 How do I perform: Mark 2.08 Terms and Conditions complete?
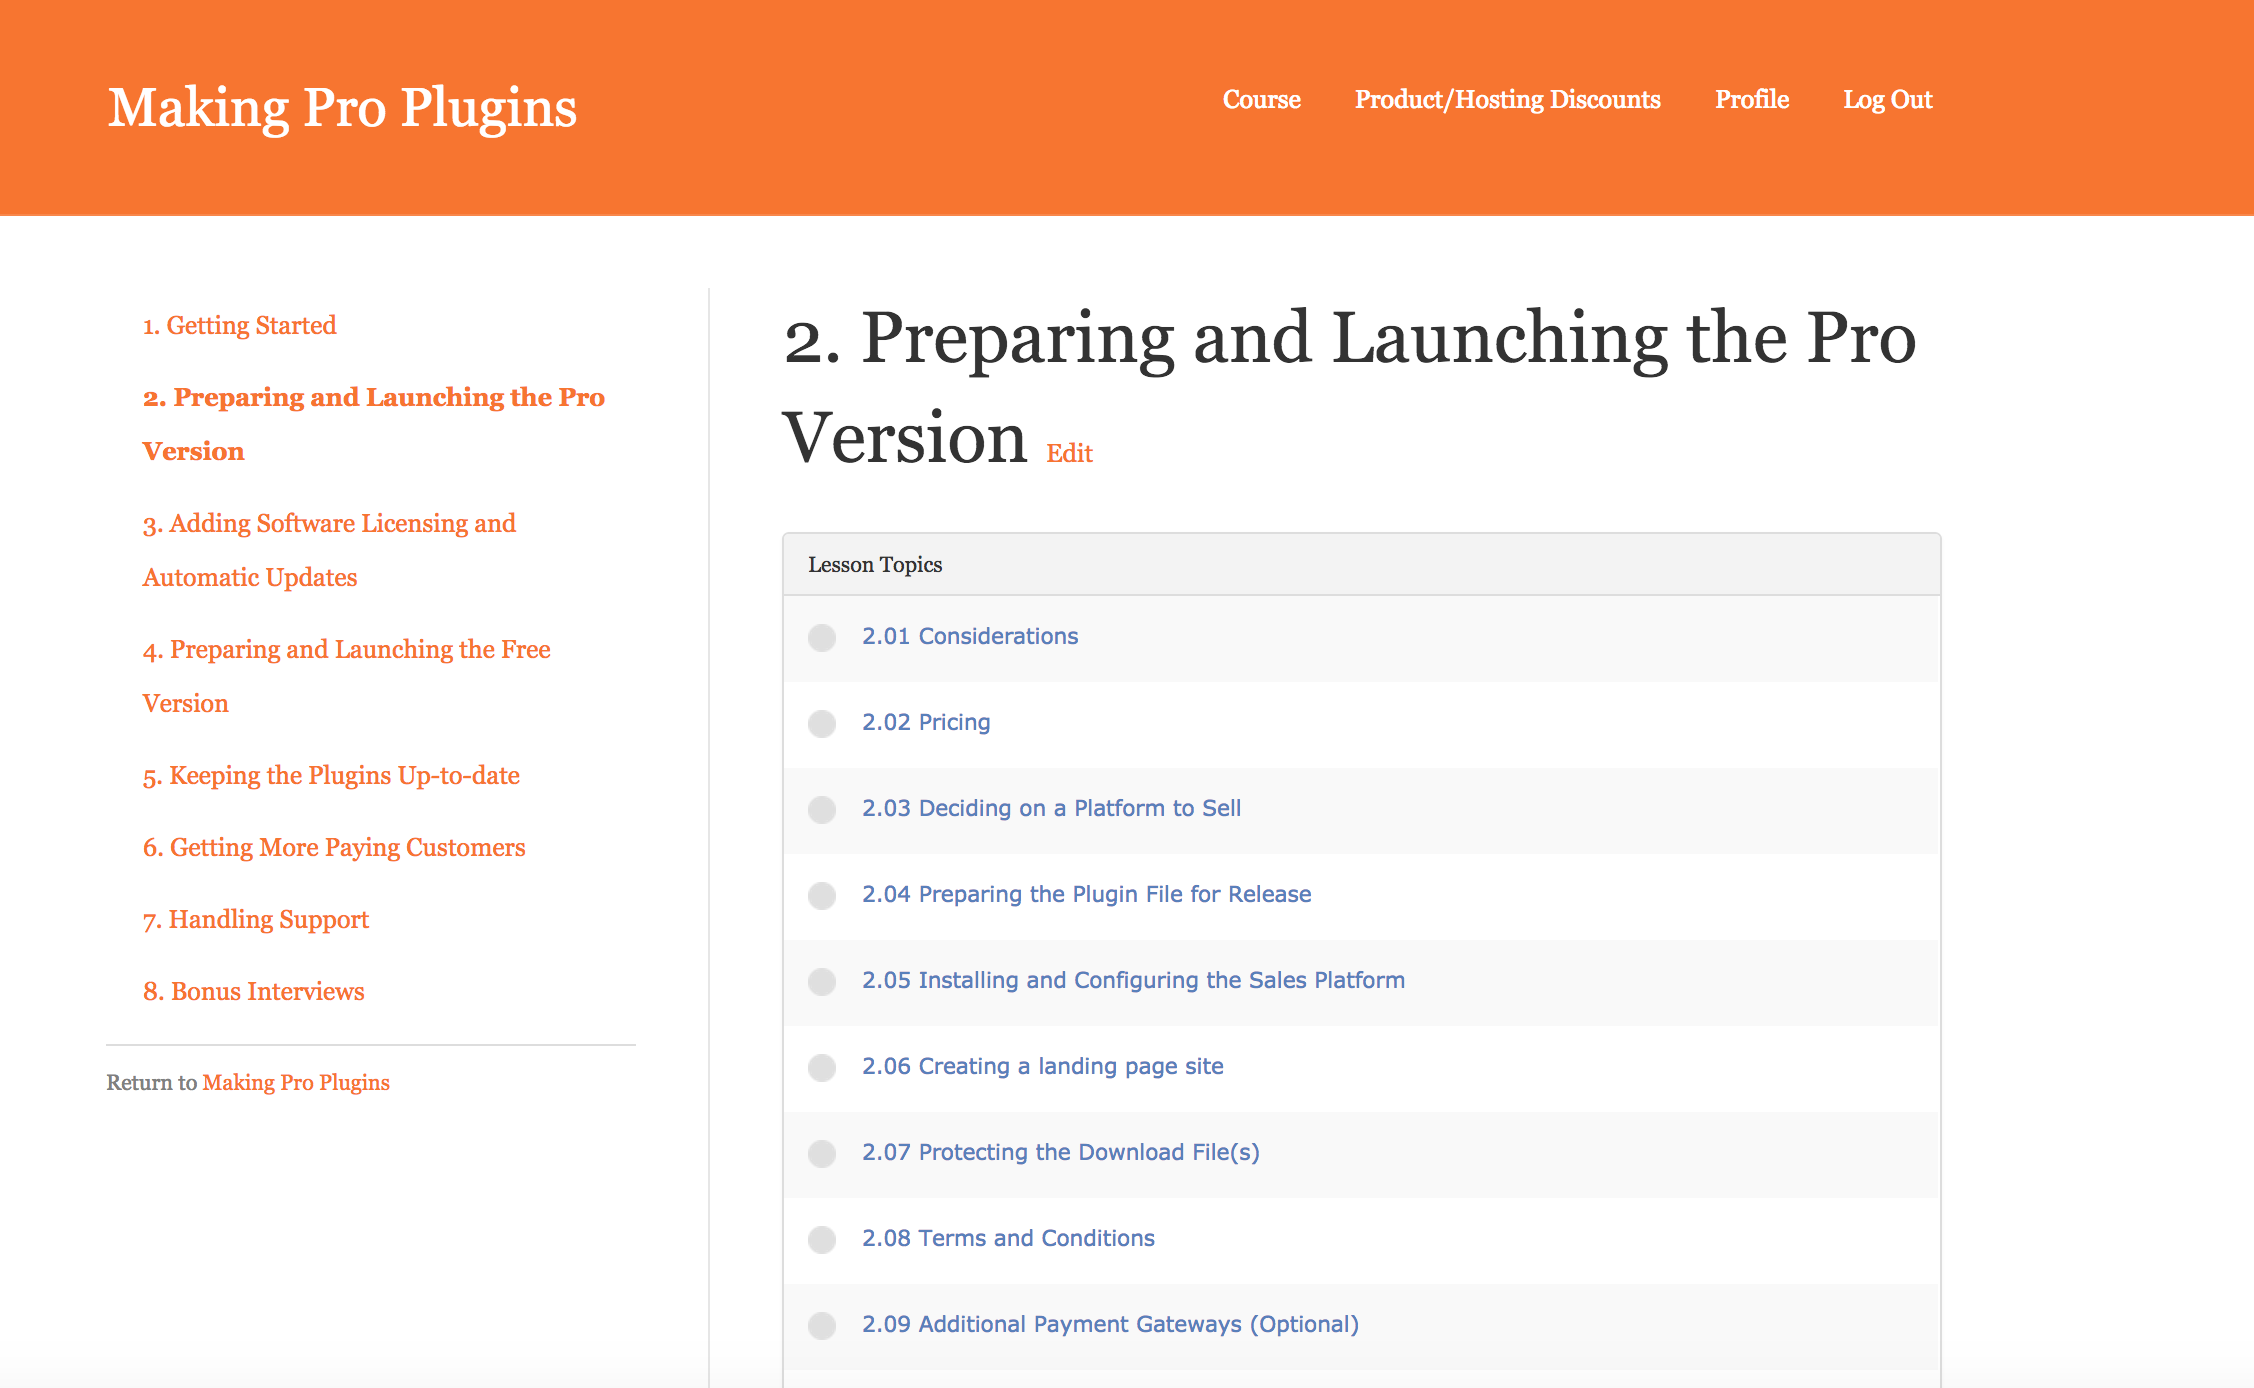click(x=822, y=1239)
